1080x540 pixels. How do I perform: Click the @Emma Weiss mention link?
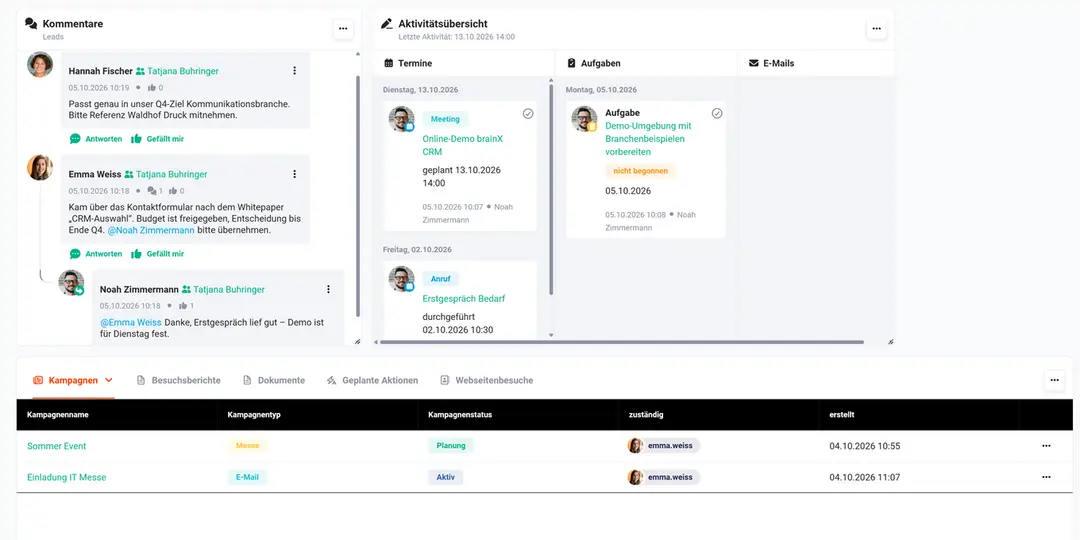coord(131,322)
